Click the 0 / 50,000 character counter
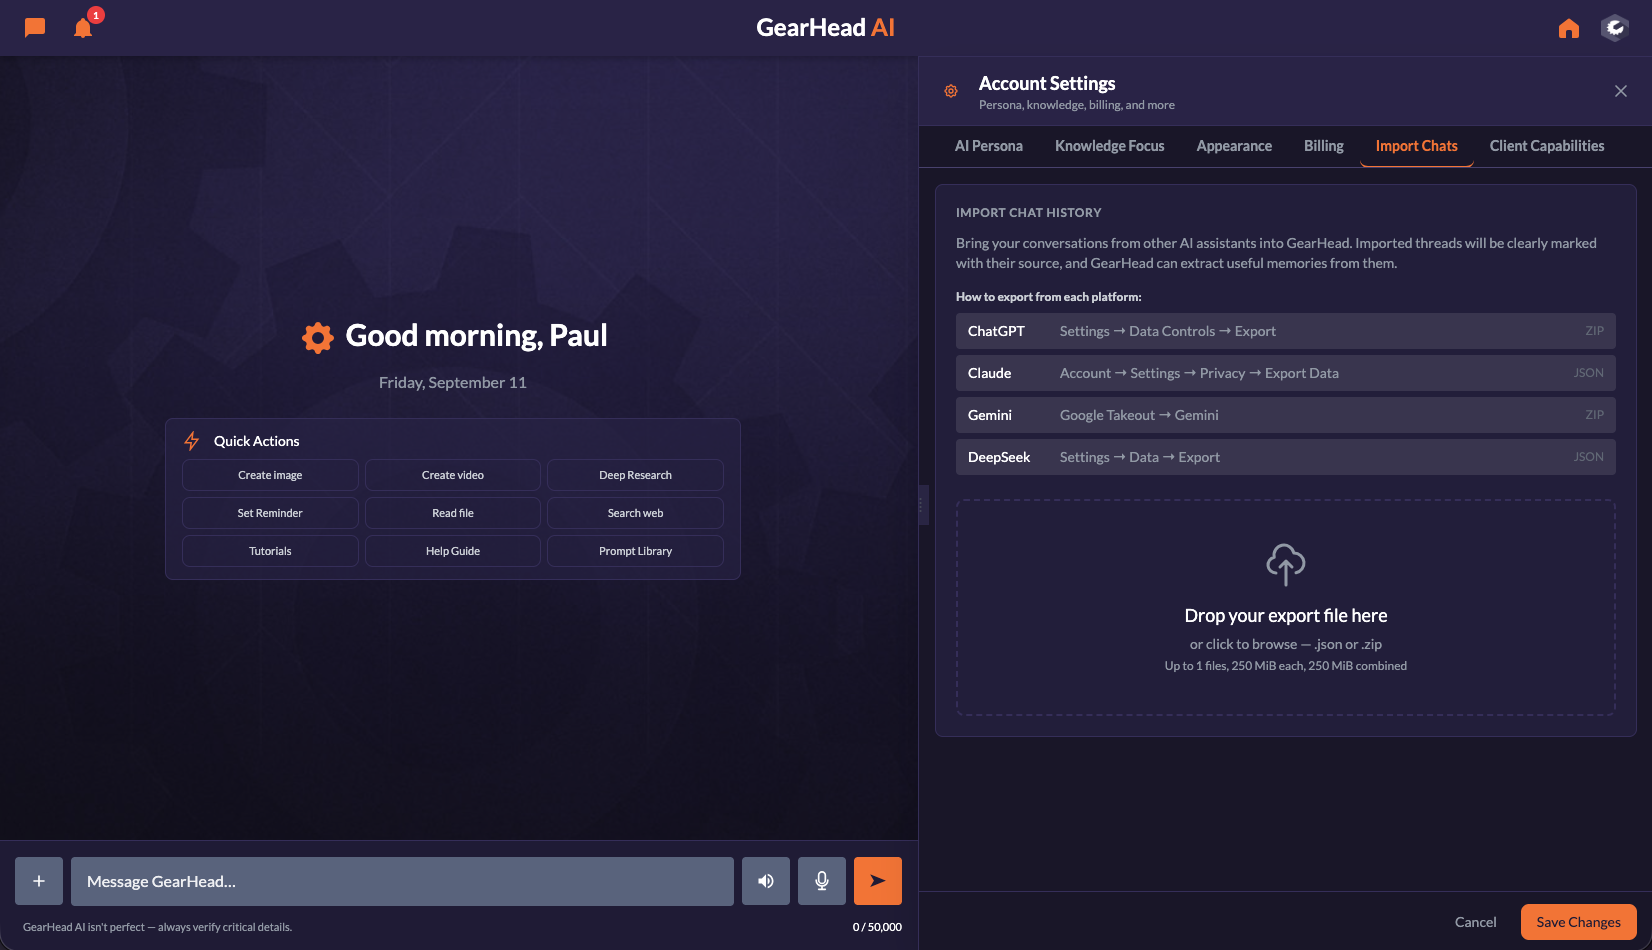 pos(877,927)
